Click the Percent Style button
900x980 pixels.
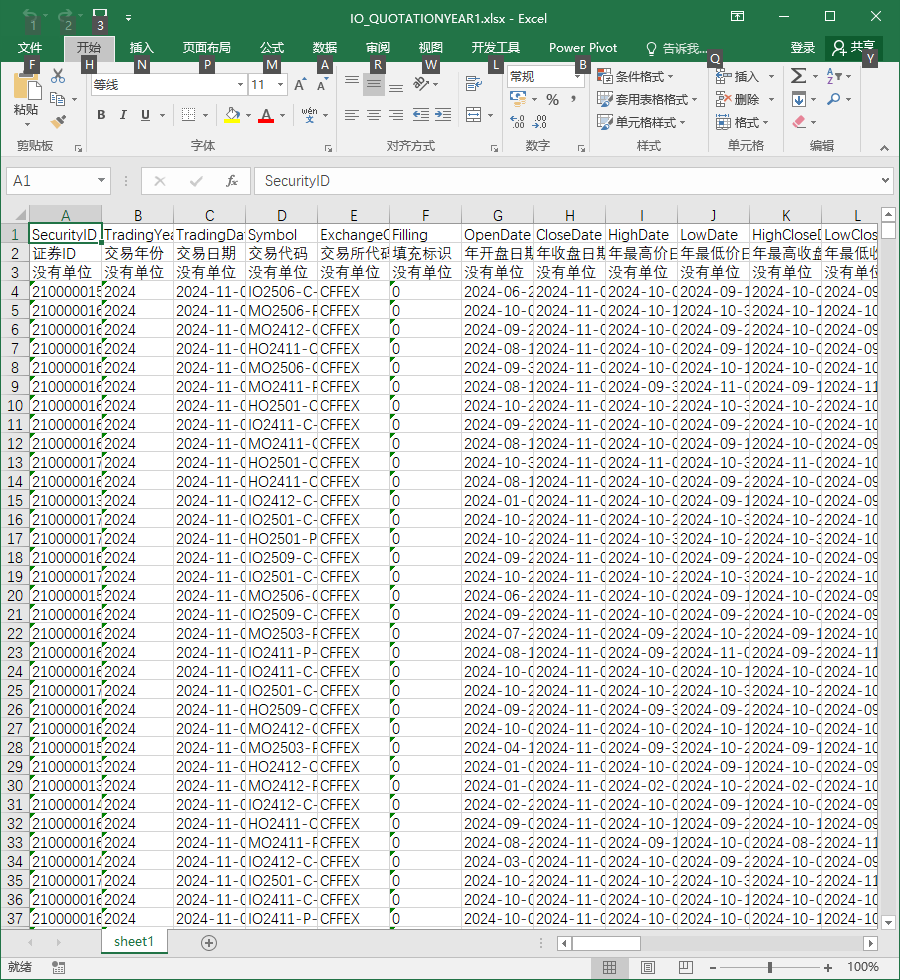click(552, 99)
